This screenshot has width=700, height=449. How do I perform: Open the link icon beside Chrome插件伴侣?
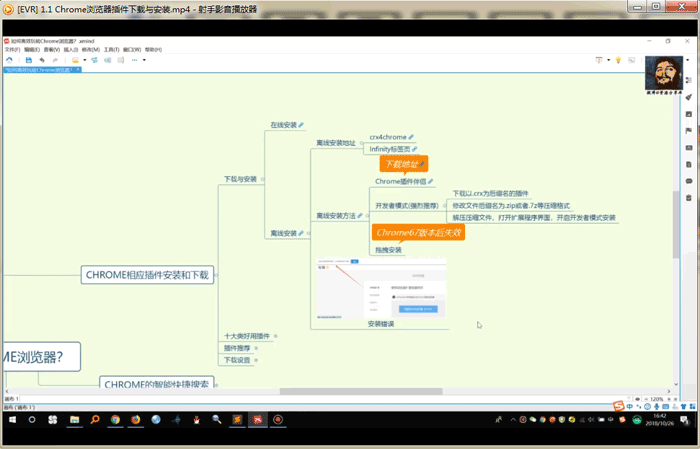click(x=430, y=181)
